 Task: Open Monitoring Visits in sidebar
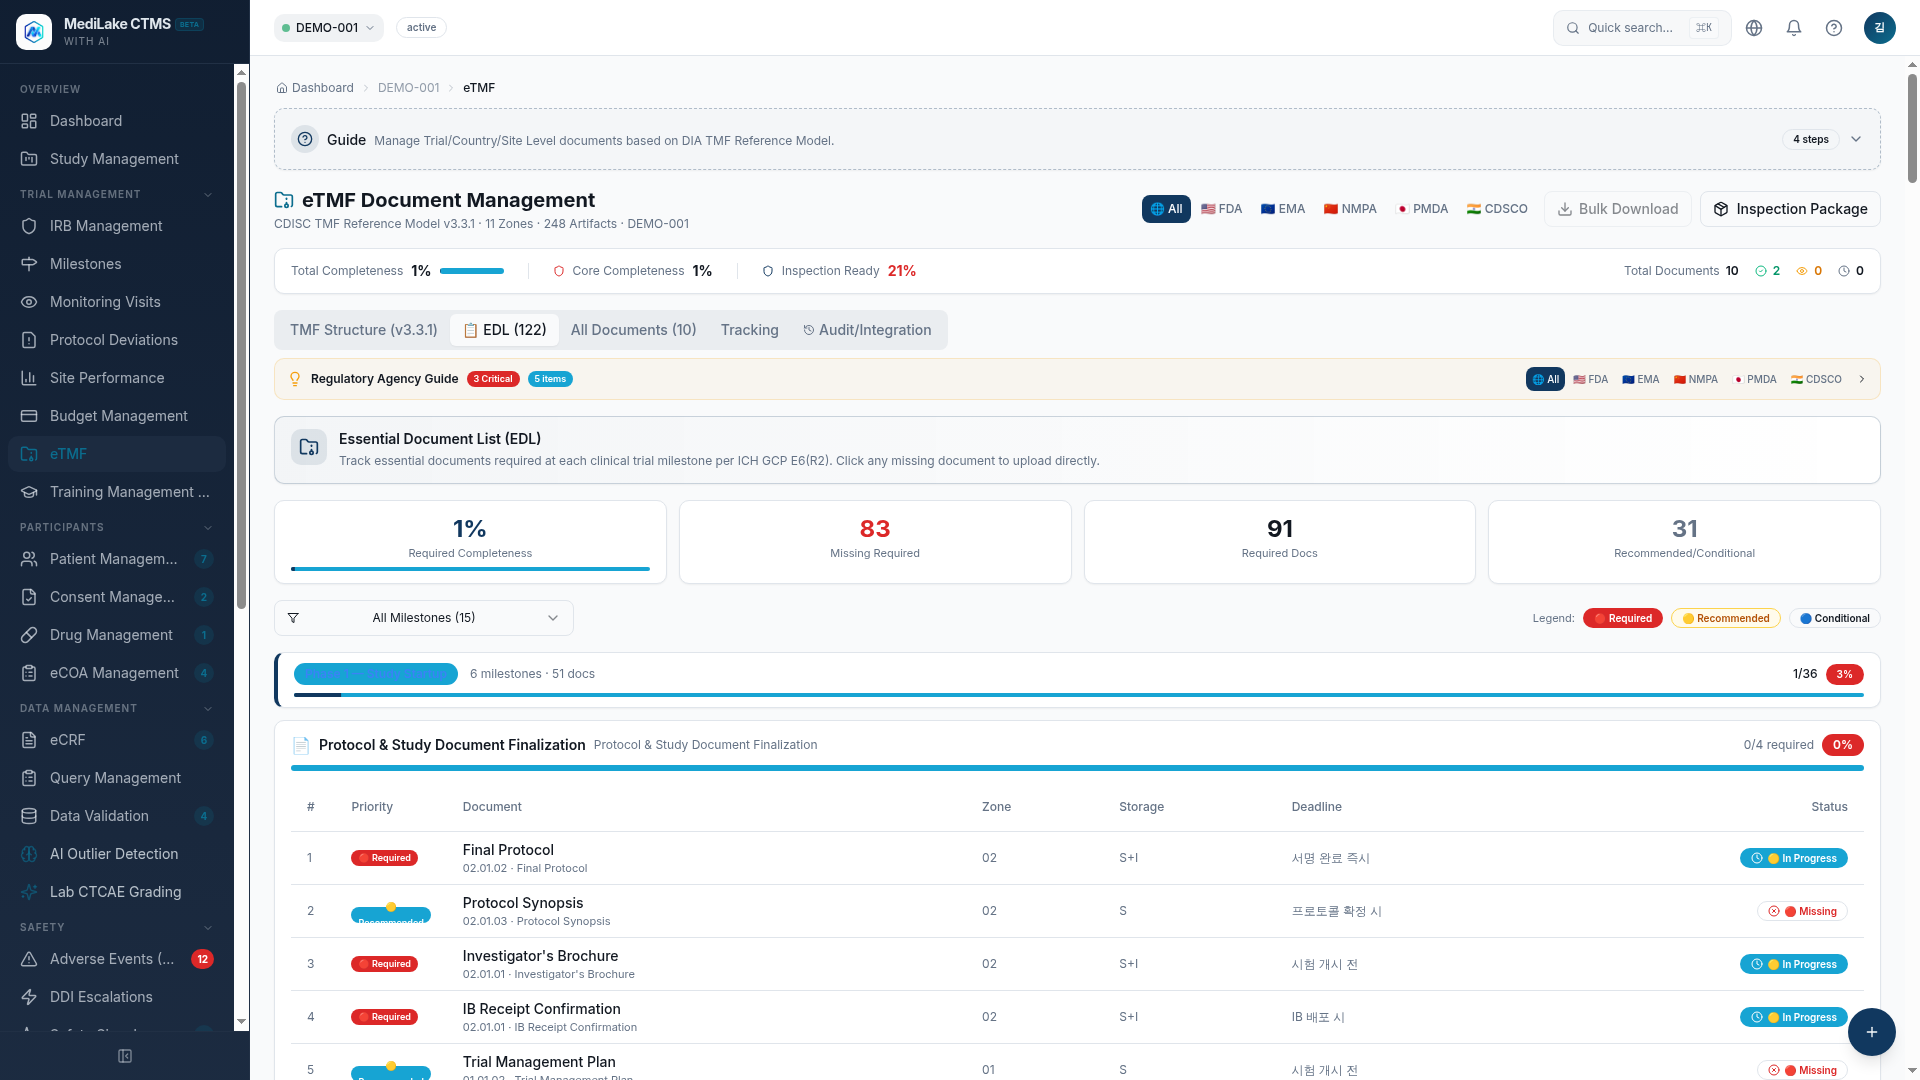pos(117,302)
